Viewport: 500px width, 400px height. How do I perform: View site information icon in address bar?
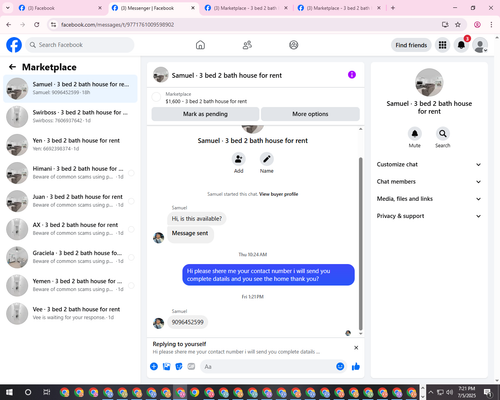point(53,24)
